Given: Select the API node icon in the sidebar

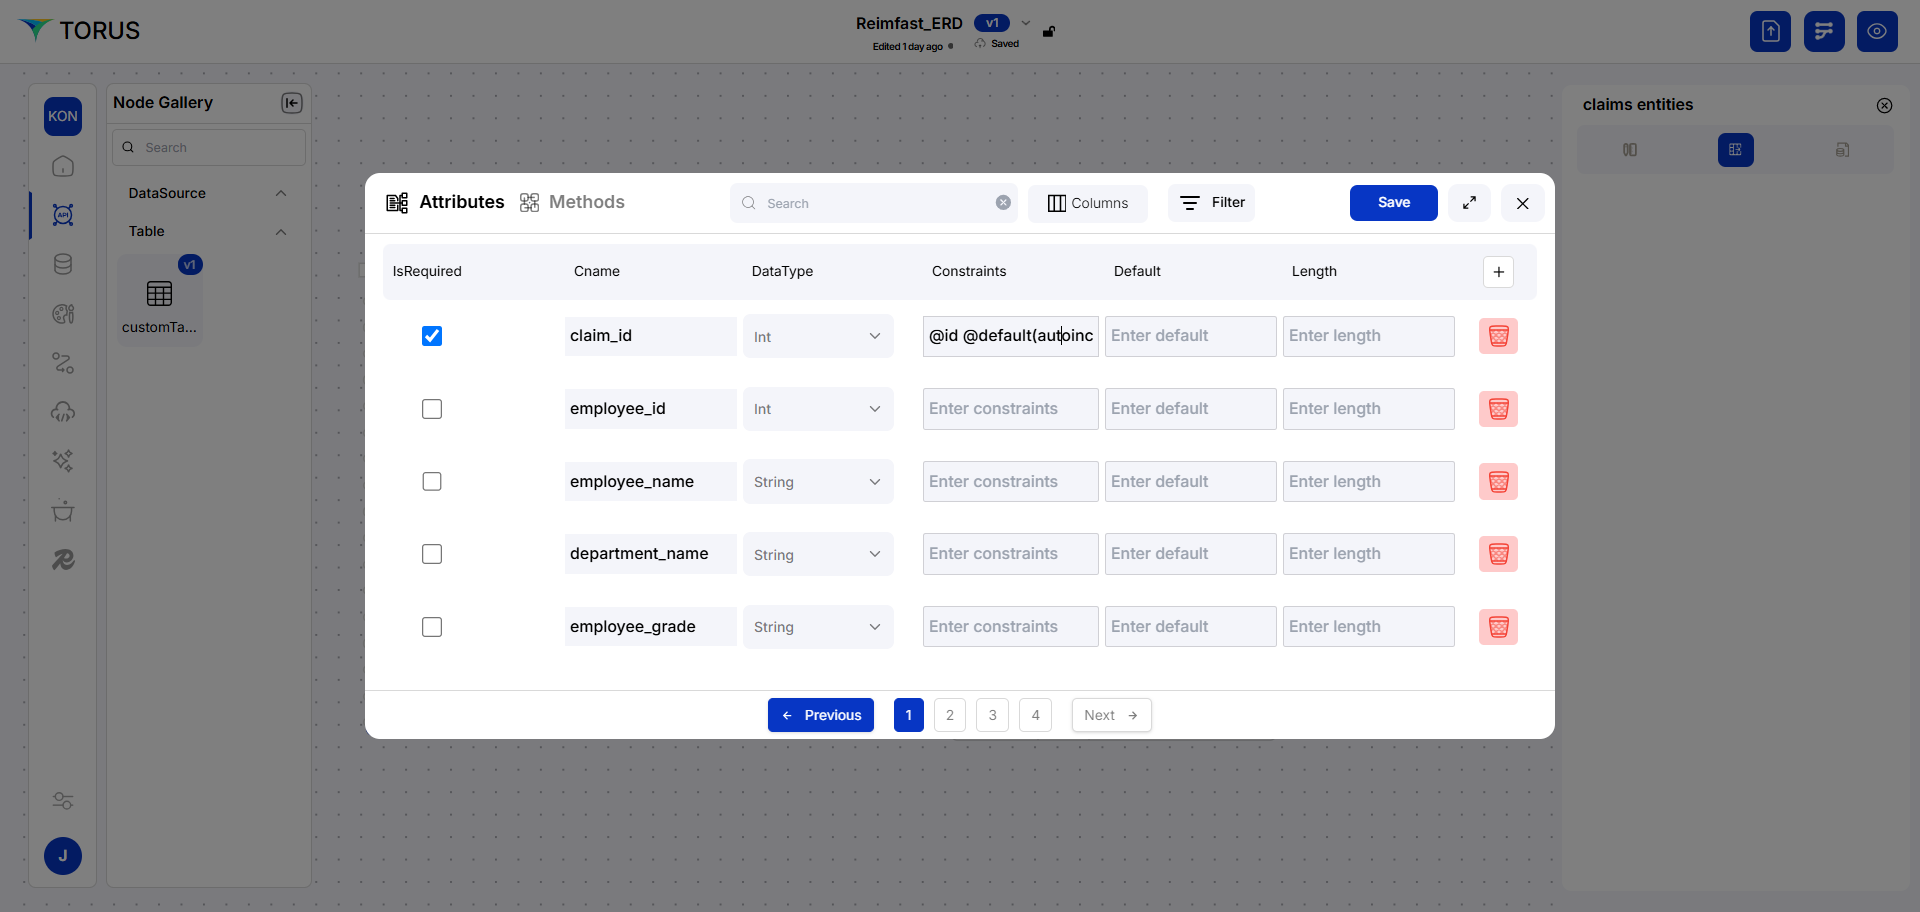Looking at the screenshot, I should 63,215.
